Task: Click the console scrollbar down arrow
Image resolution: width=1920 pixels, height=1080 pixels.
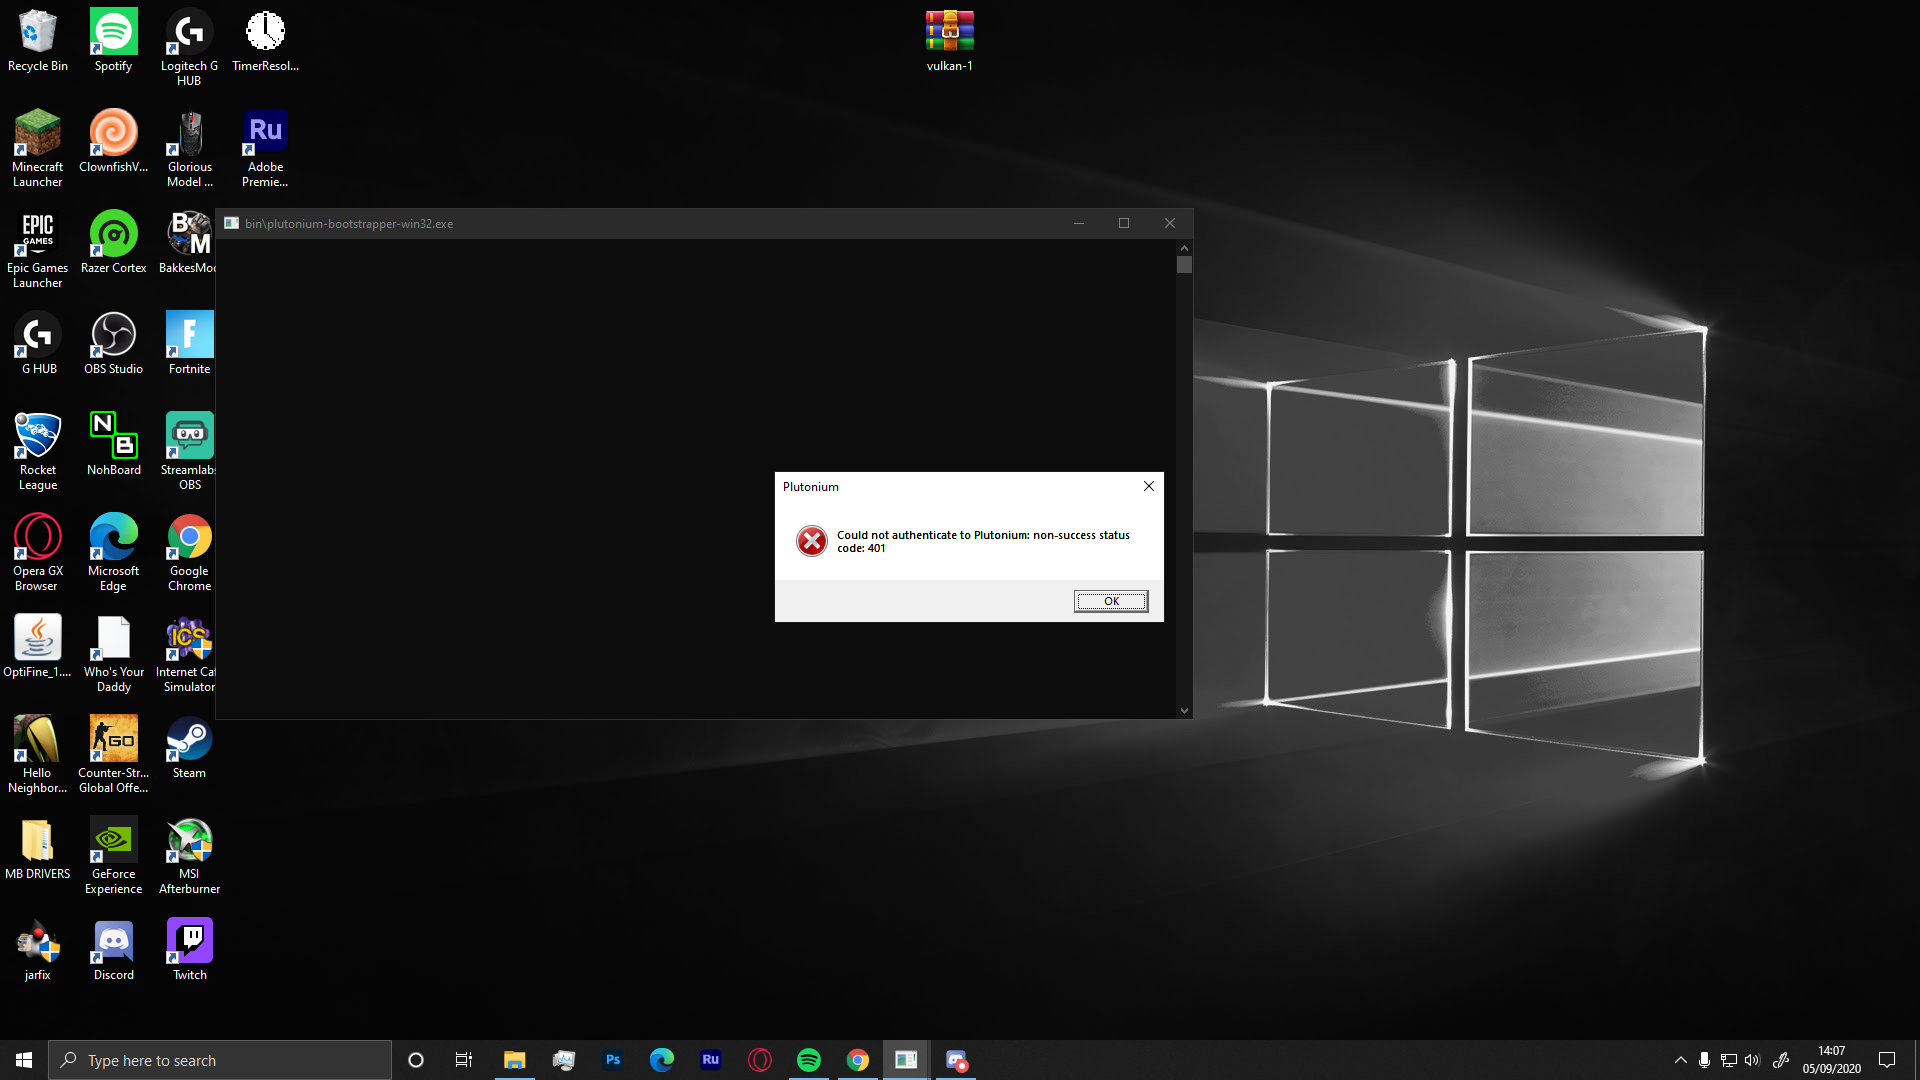Action: point(1184,711)
